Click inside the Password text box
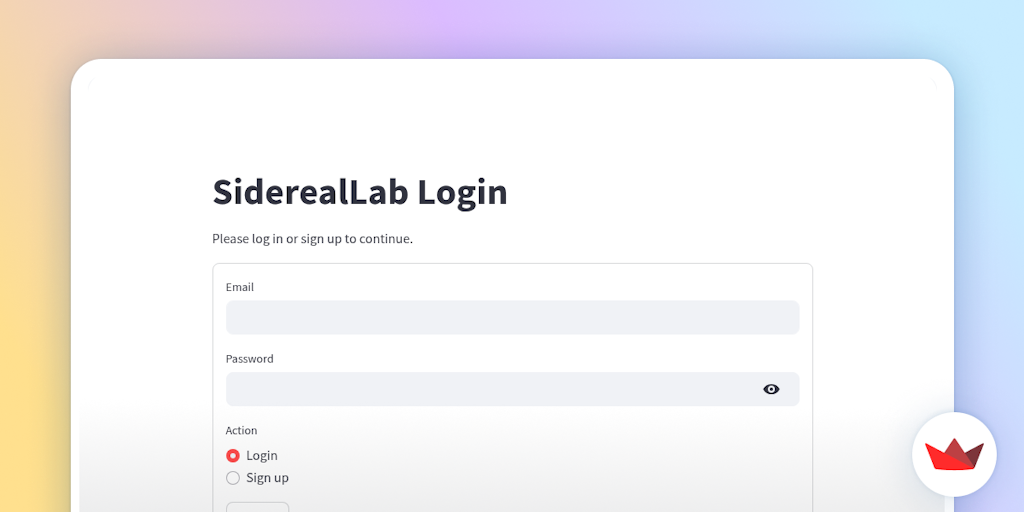 point(490,389)
